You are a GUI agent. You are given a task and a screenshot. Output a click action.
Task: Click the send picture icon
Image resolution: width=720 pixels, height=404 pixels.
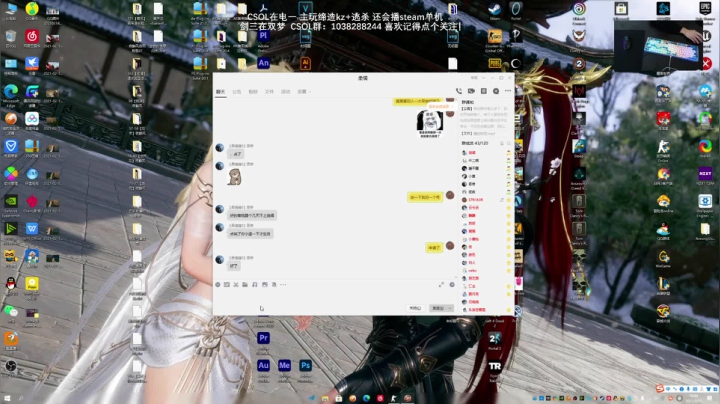(264, 285)
